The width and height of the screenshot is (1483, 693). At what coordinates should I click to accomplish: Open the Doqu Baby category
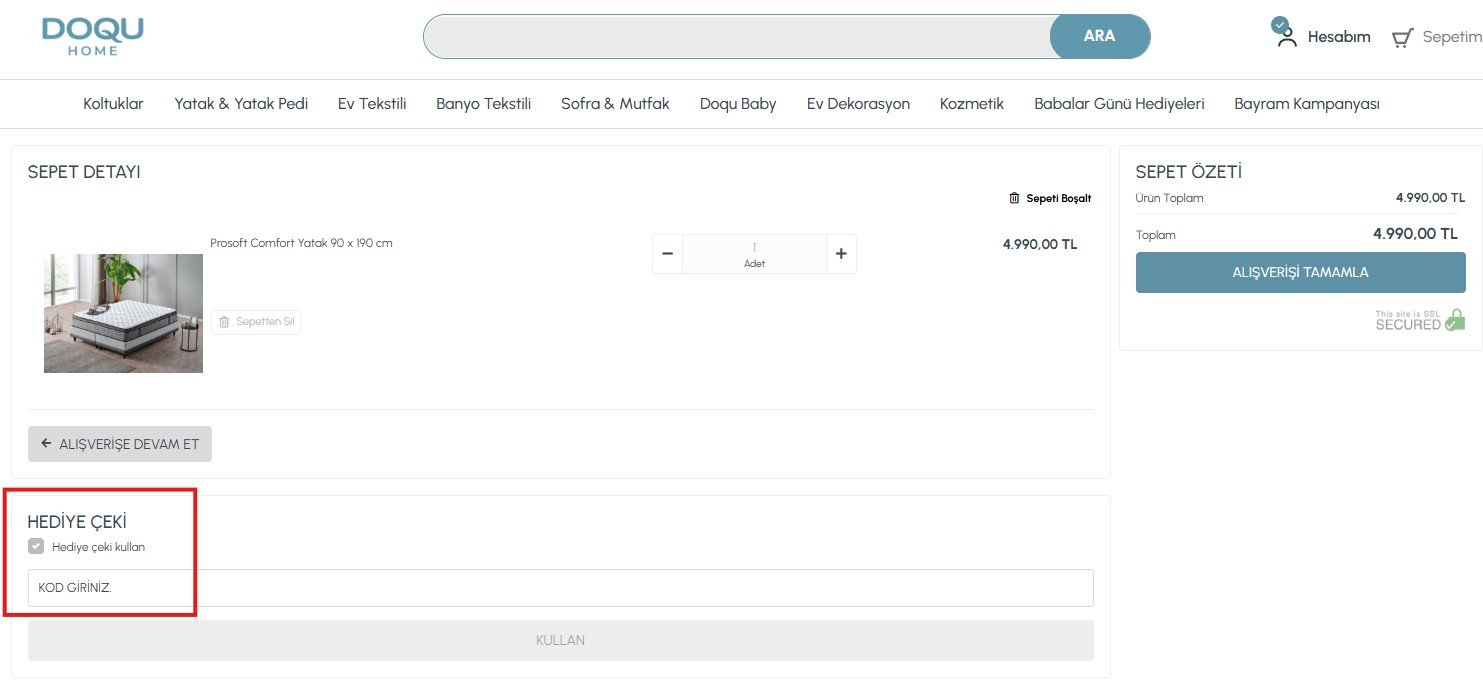pyautogui.click(x=738, y=104)
